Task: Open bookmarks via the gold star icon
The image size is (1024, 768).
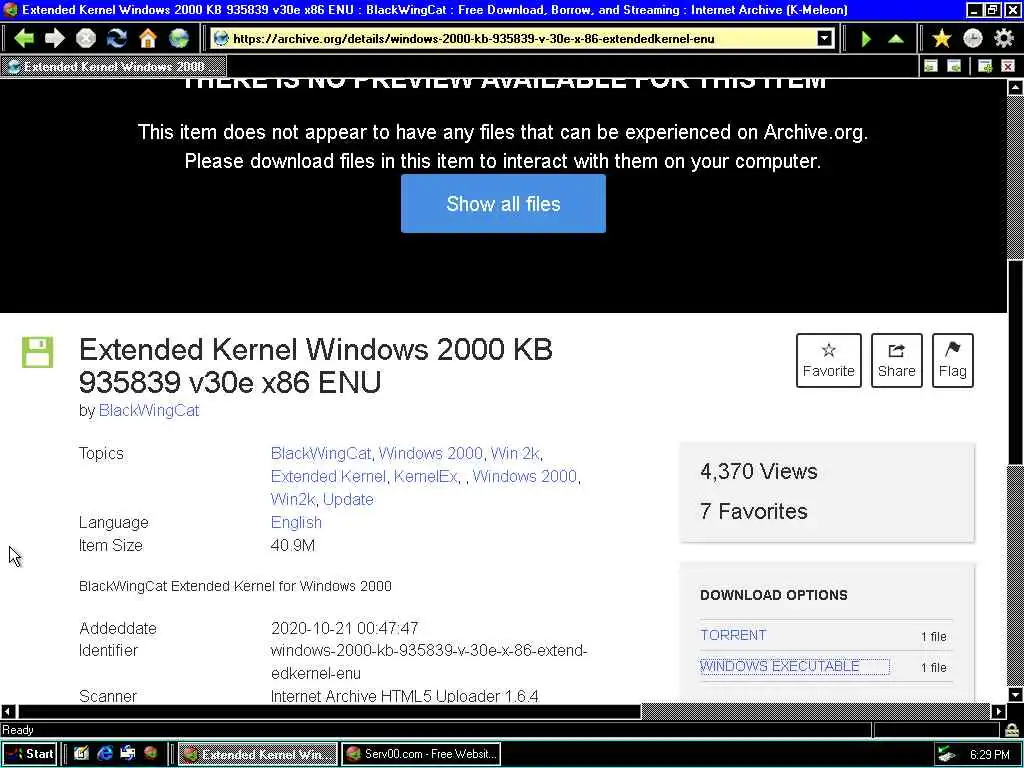Action: [x=942, y=39]
